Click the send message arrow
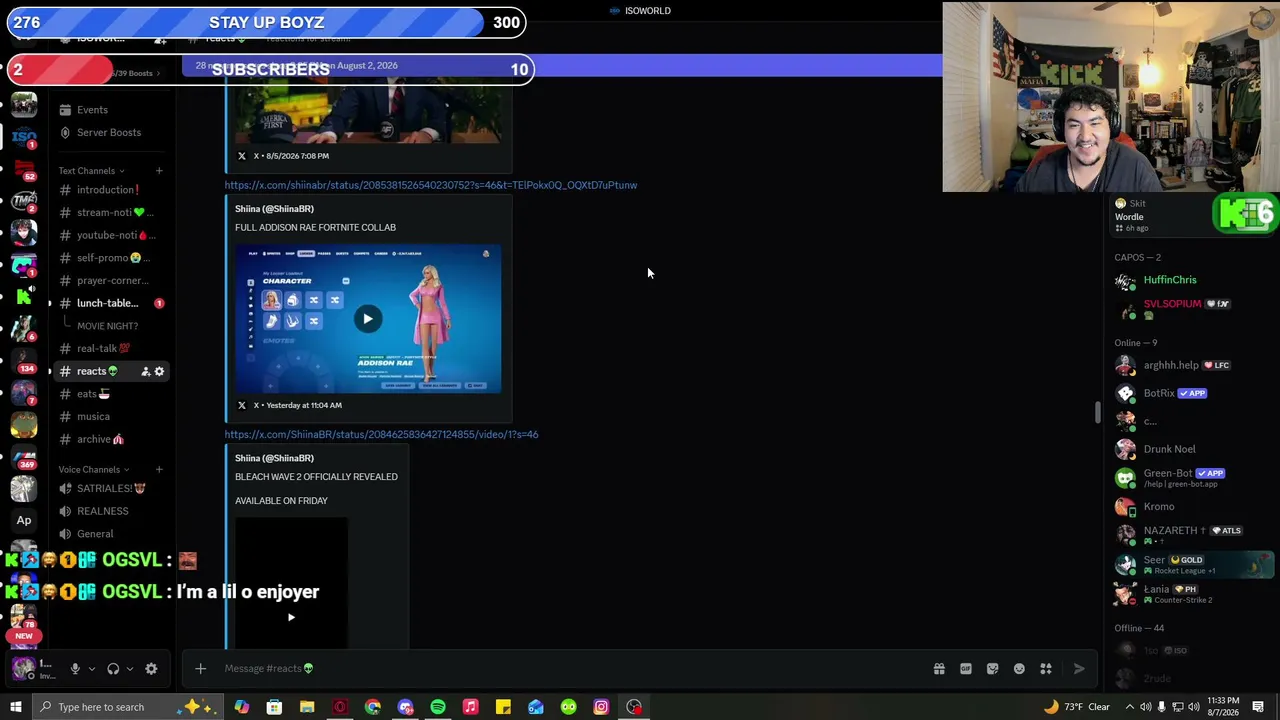 pyautogui.click(x=1079, y=669)
